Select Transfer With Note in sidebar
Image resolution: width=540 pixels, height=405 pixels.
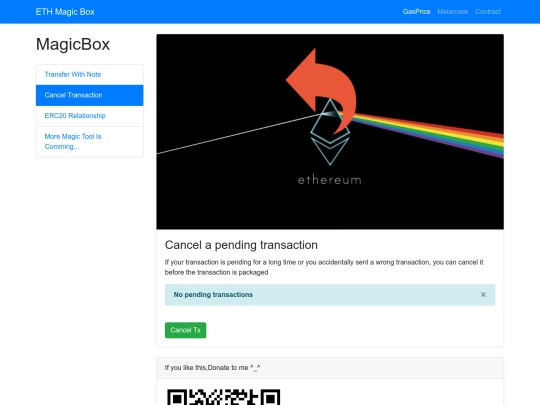coord(90,74)
